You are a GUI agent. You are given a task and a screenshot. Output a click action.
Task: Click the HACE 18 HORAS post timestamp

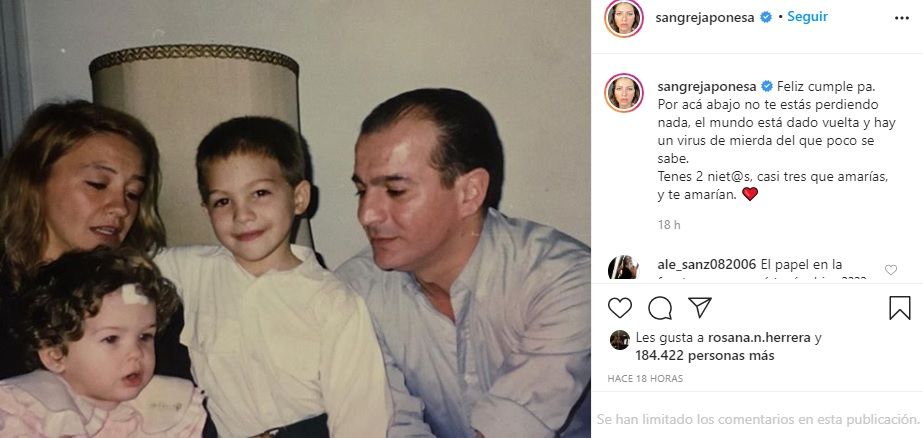(x=645, y=379)
